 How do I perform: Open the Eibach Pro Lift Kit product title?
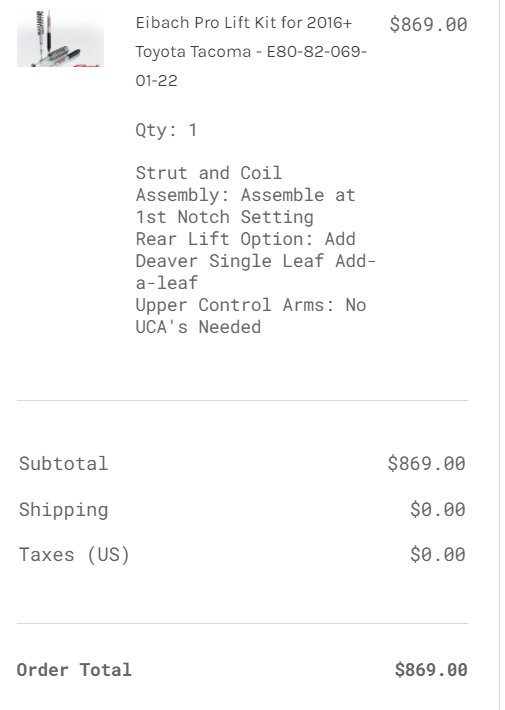coord(251,51)
